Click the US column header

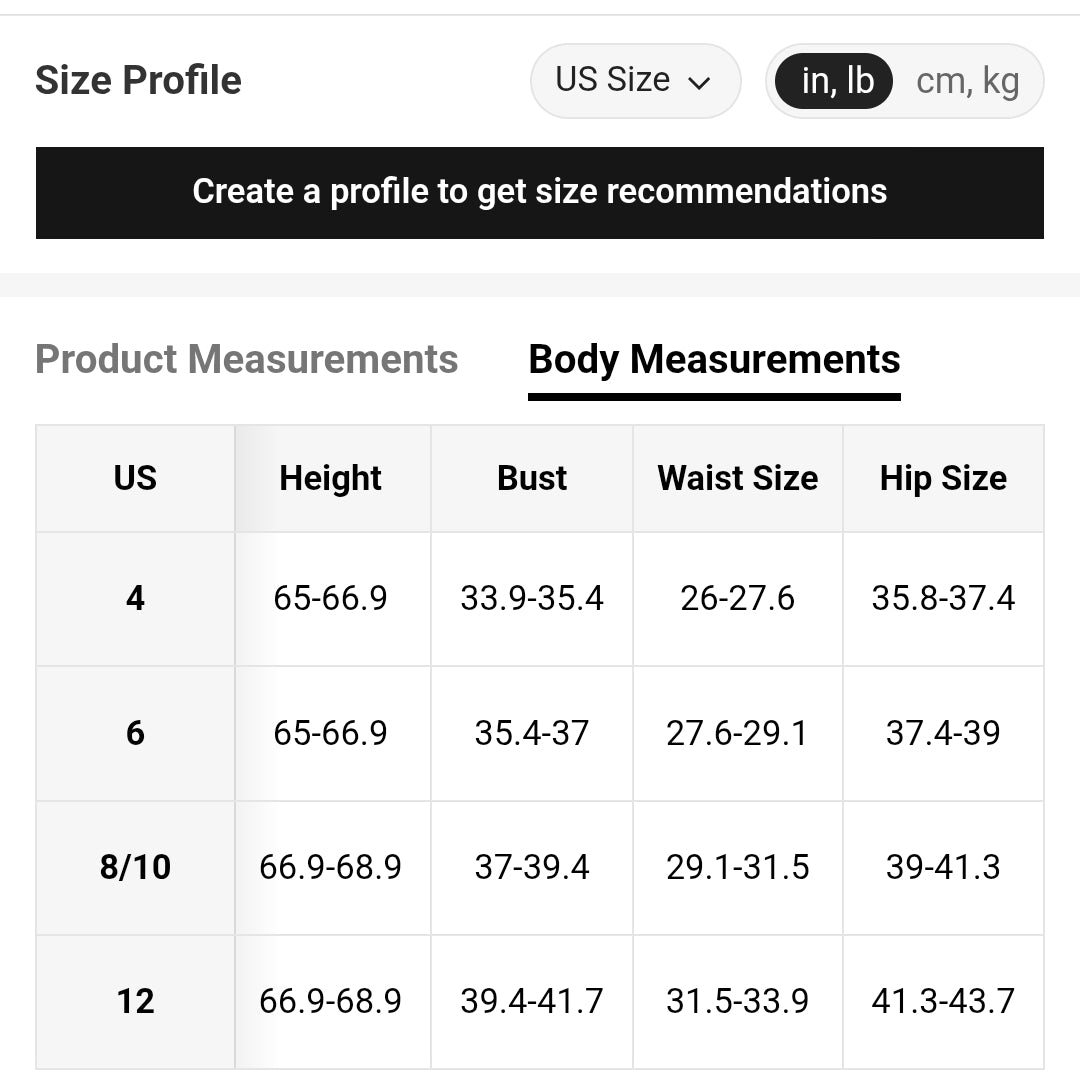135,478
